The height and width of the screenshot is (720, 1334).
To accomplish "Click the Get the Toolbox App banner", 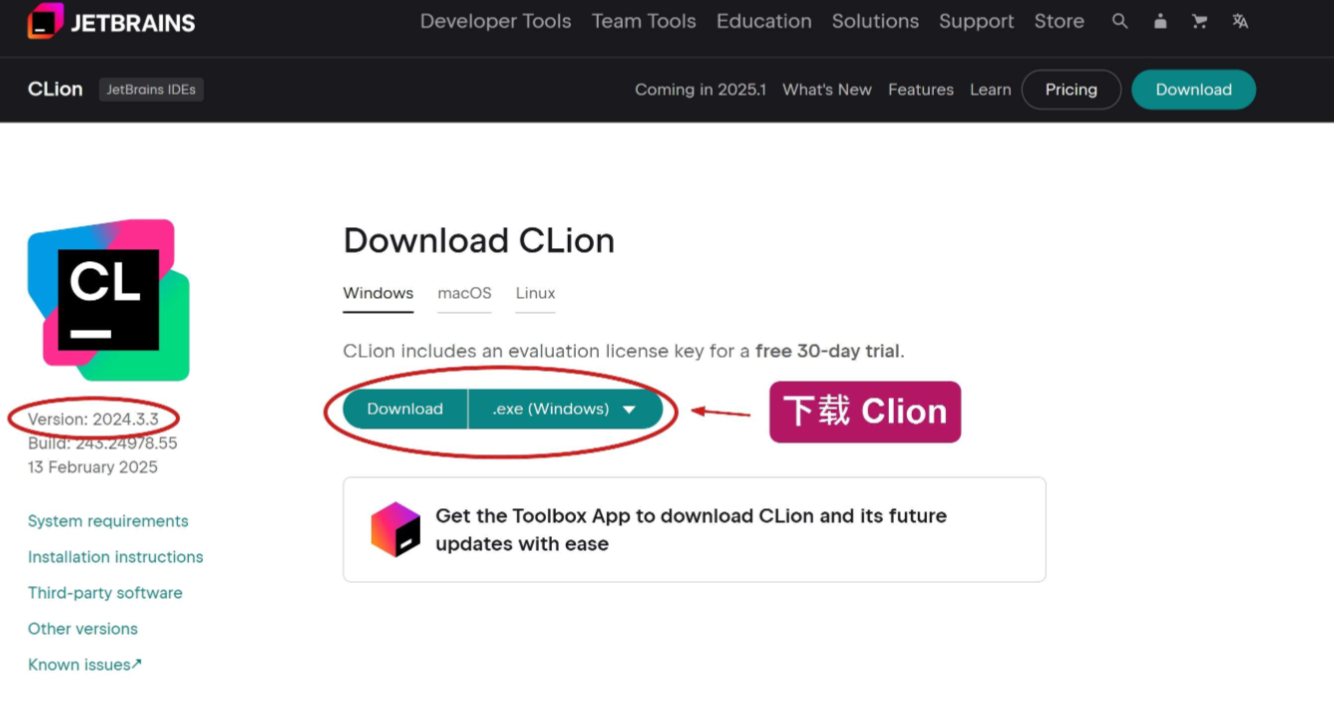I will pyautogui.click(x=694, y=529).
